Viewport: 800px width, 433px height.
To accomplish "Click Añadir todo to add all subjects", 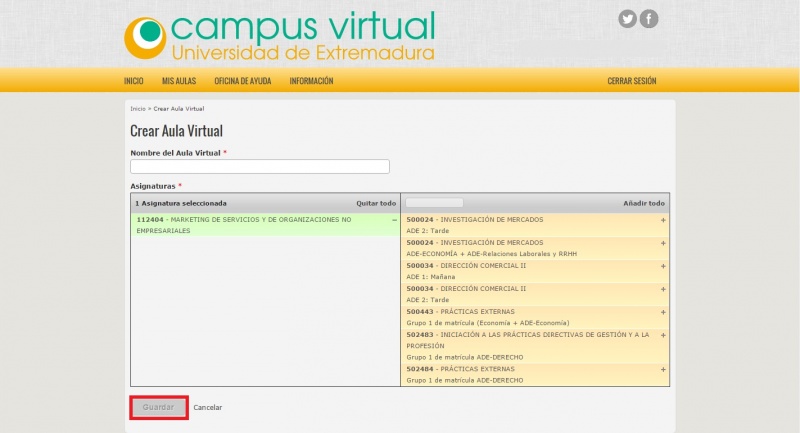I will (644, 203).
